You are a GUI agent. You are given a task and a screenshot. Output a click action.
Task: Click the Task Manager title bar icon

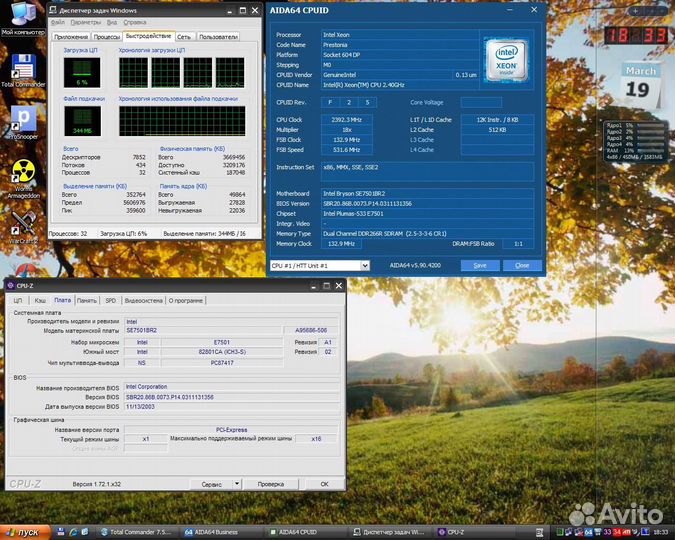pyautogui.click(x=53, y=10)
